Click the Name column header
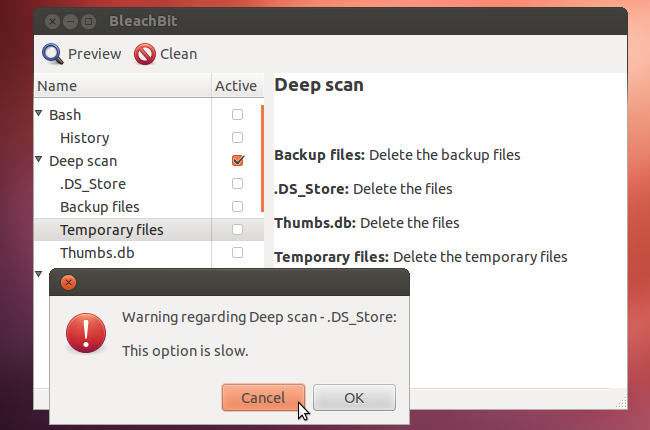This screenshot has width=650, height=430. [x=123, y=86]
